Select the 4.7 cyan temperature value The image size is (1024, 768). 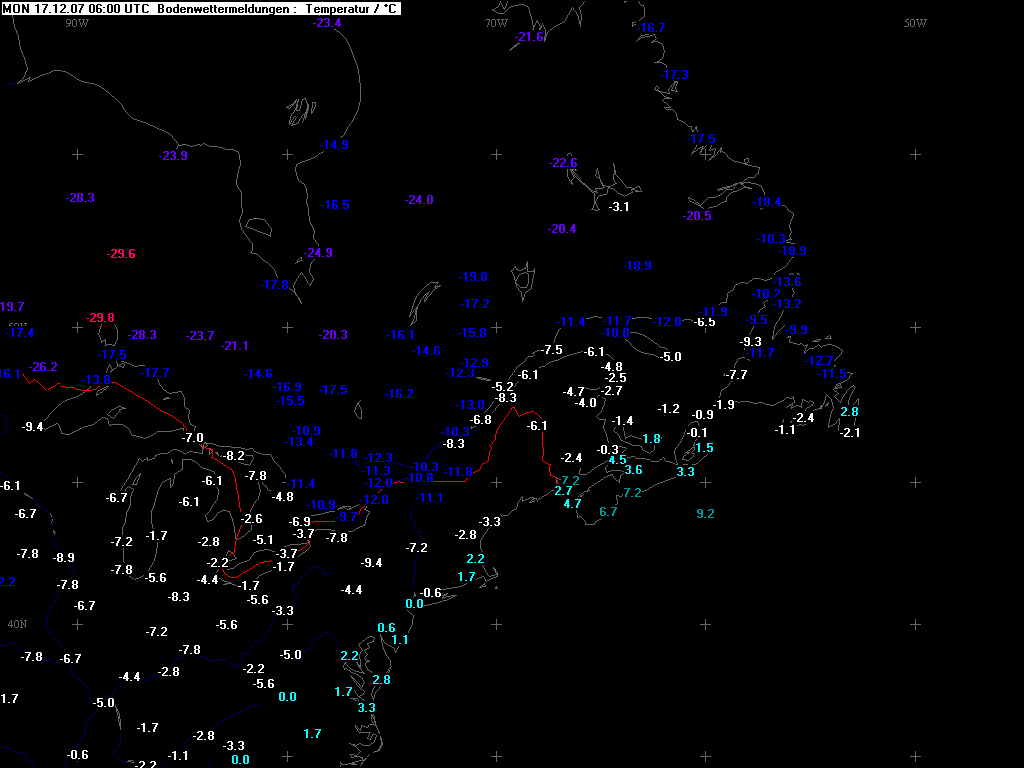[x=572, y=504]
